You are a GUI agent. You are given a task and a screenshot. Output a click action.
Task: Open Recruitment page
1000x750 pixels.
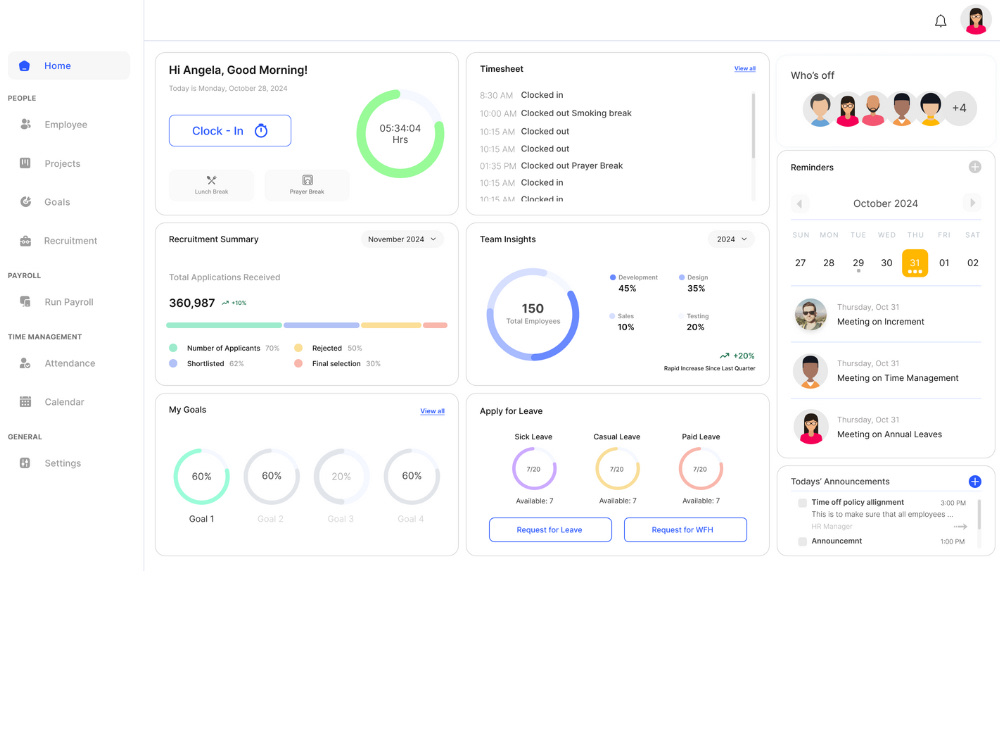coord(70,240)
